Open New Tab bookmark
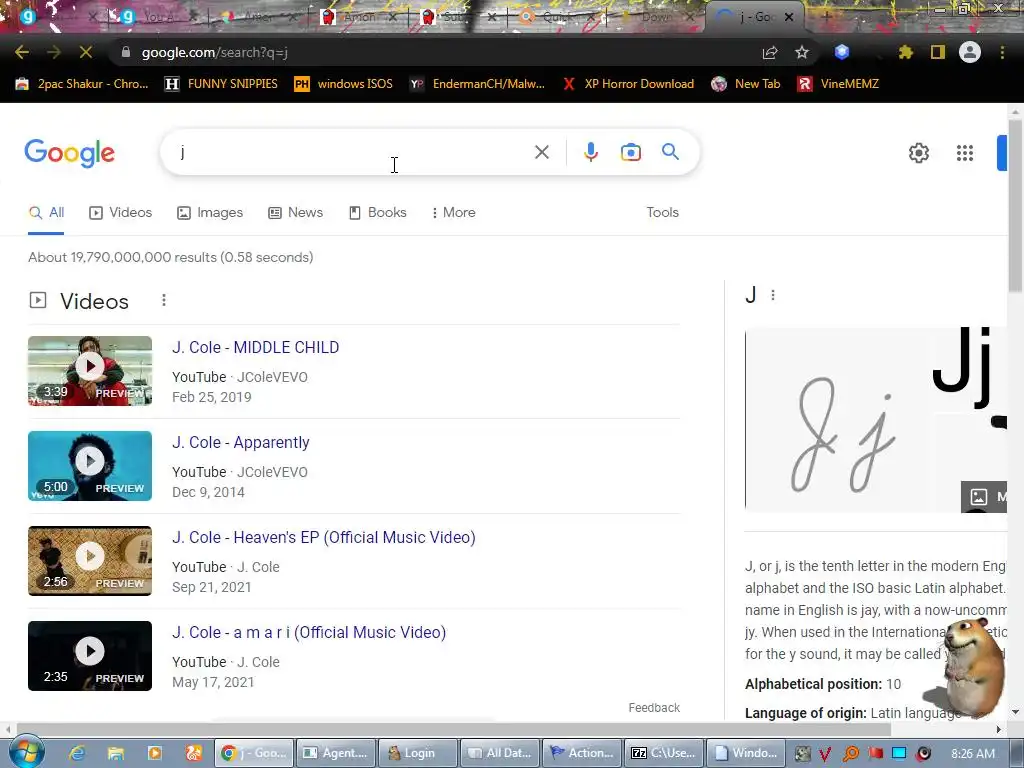The image size is (1024, 768). click(746, 84)
